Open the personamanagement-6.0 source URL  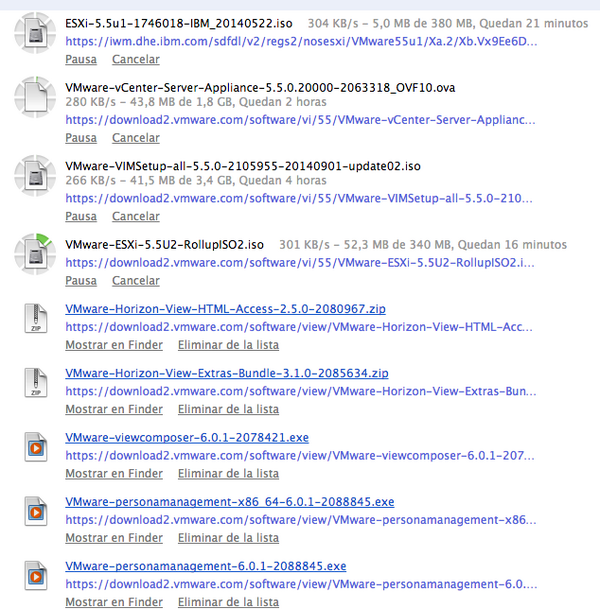[301, 585]
